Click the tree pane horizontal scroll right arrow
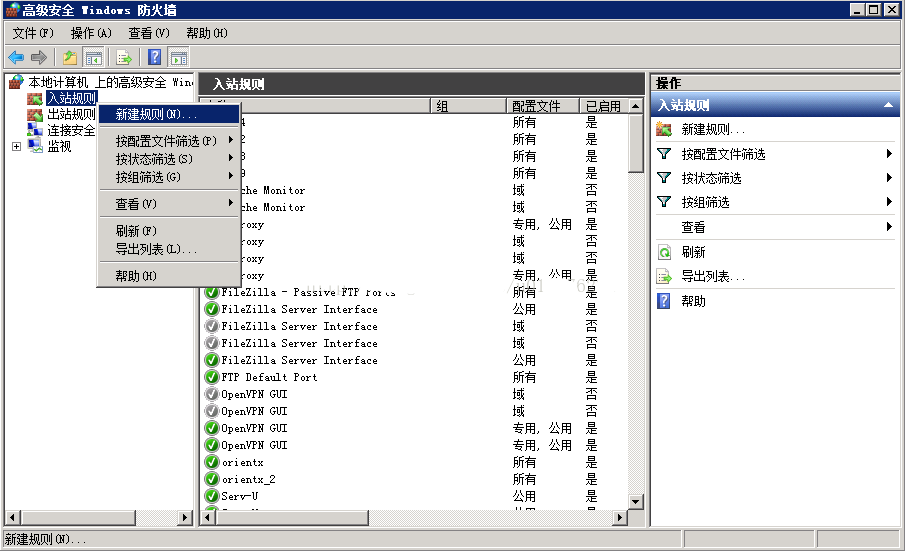Image resolution: width=905 pixels, height=551 pixels. (x=185, y=518)
